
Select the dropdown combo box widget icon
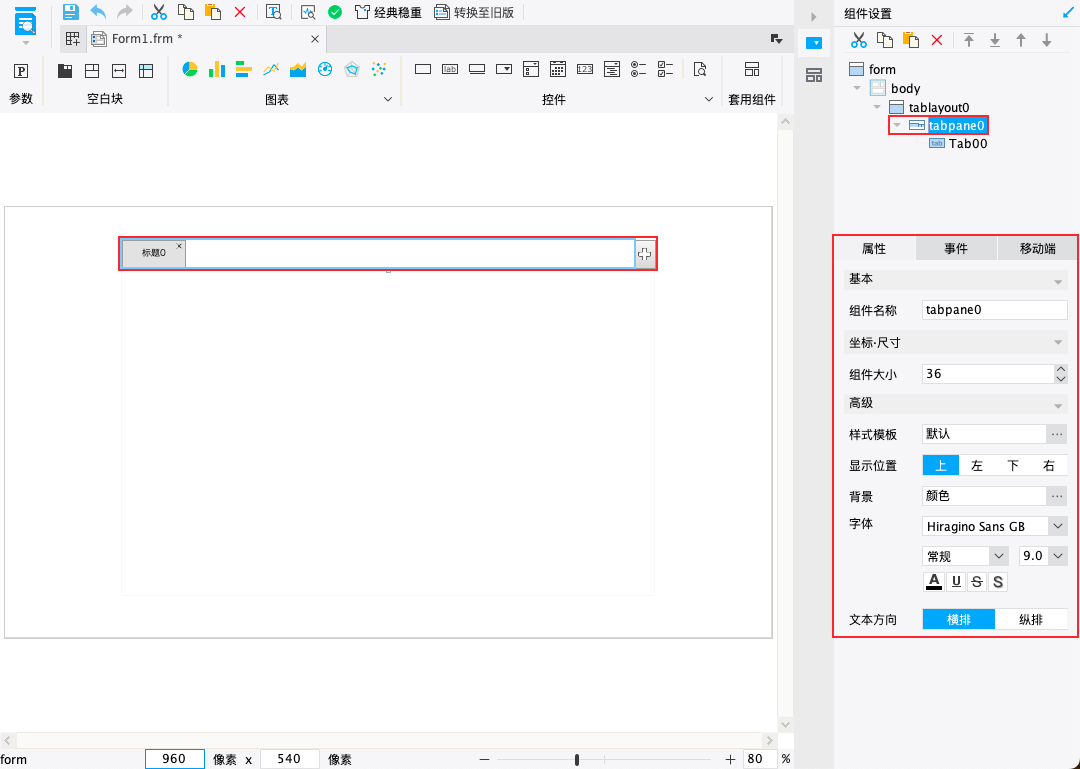point(504,69)
